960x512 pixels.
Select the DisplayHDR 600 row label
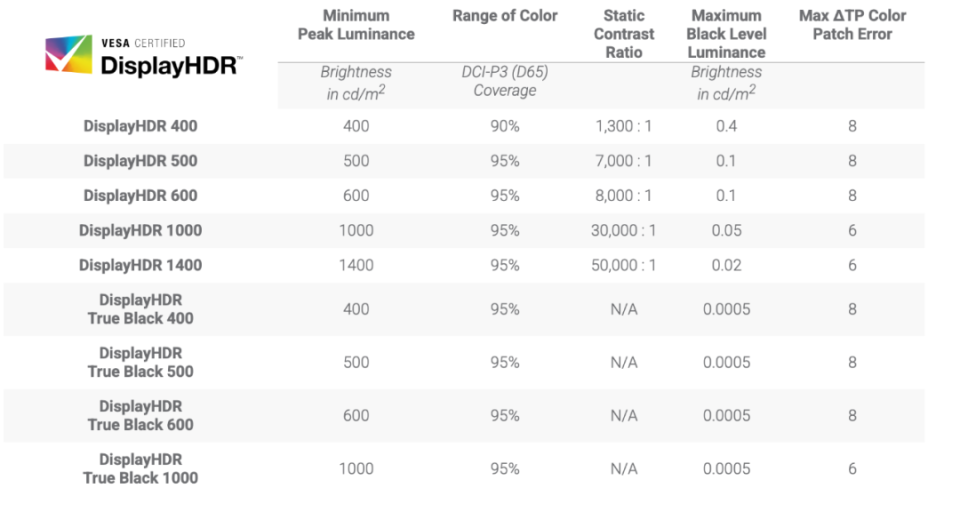[x=140, y=196]
